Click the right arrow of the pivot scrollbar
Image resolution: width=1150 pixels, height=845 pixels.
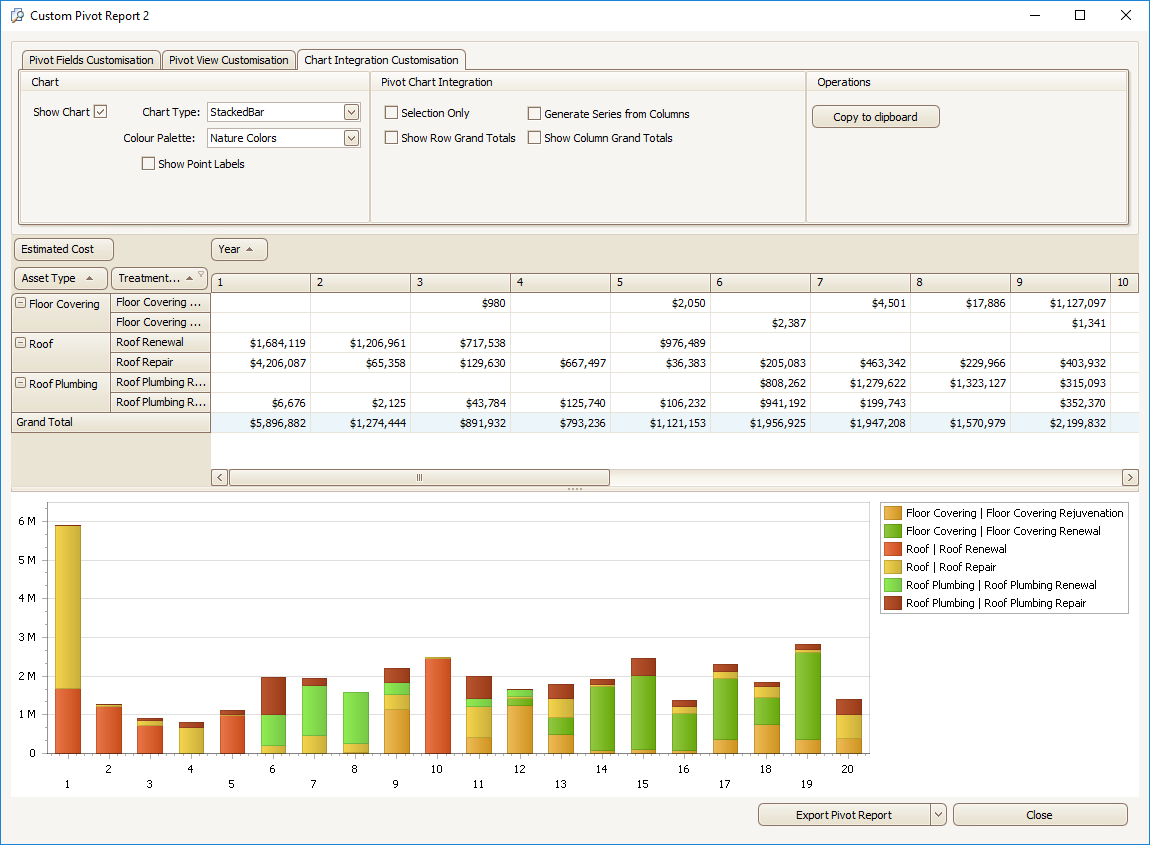pyautogui.click(x=1129, y=477)
